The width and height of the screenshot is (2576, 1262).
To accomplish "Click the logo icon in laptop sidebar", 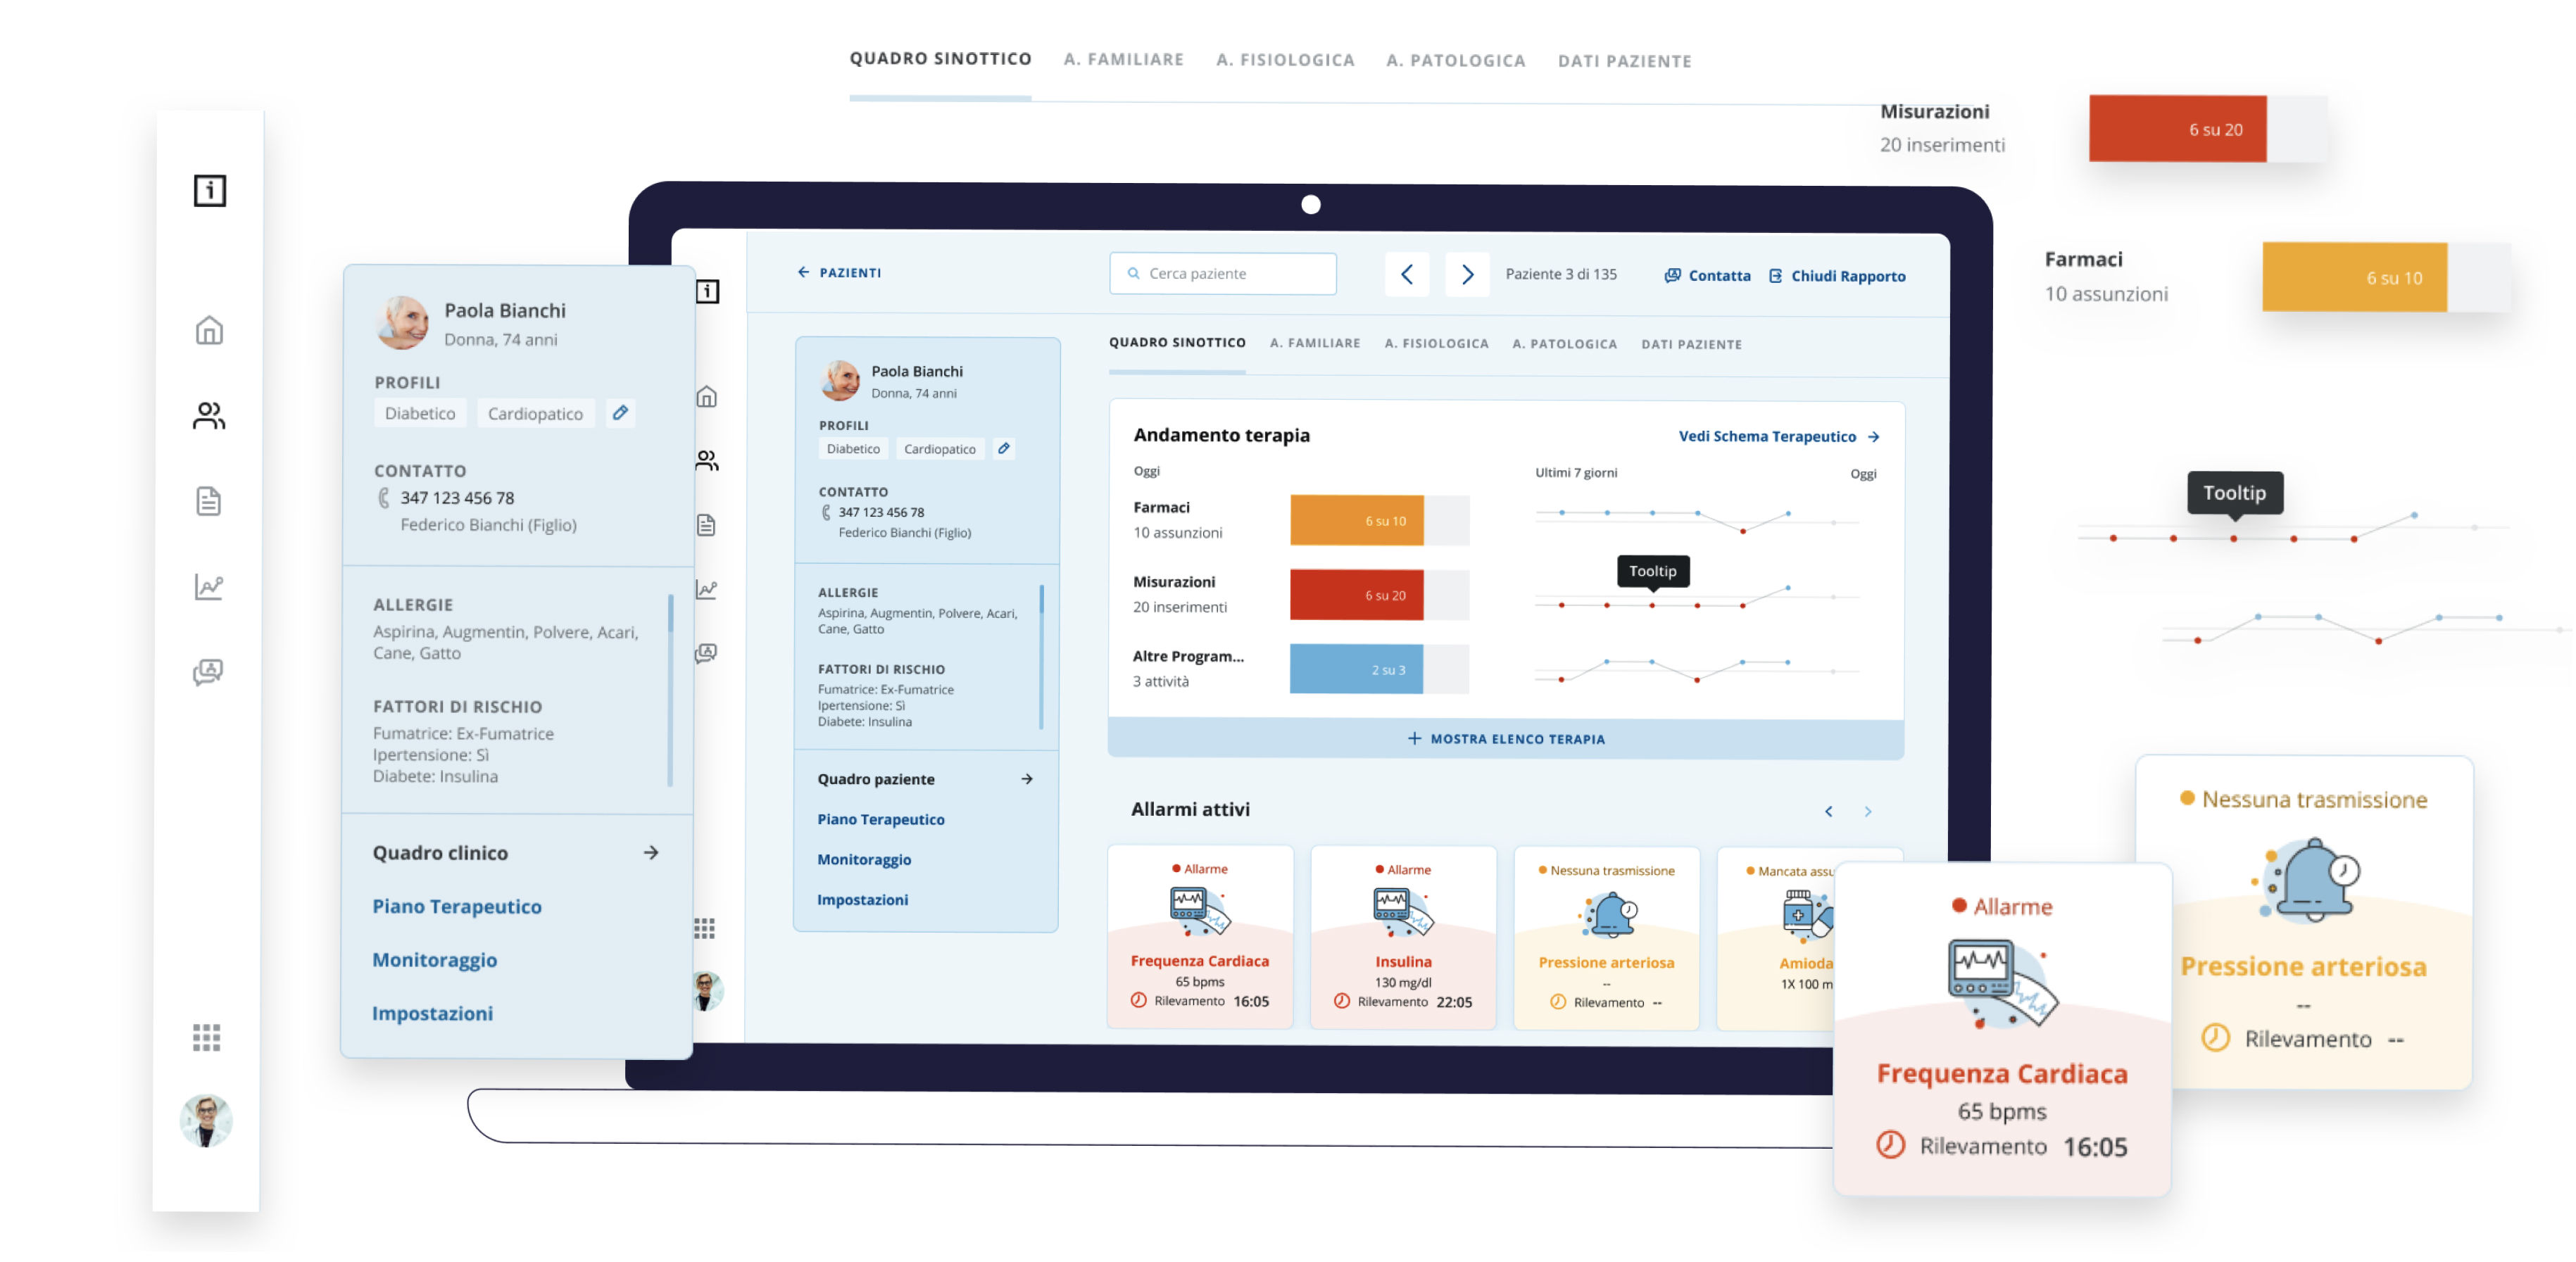I will pos(707,291).
